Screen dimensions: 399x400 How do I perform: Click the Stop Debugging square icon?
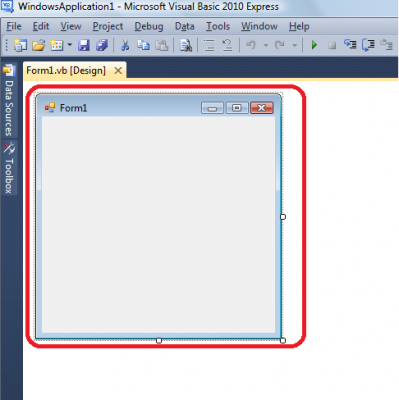[x=332, y=45]
